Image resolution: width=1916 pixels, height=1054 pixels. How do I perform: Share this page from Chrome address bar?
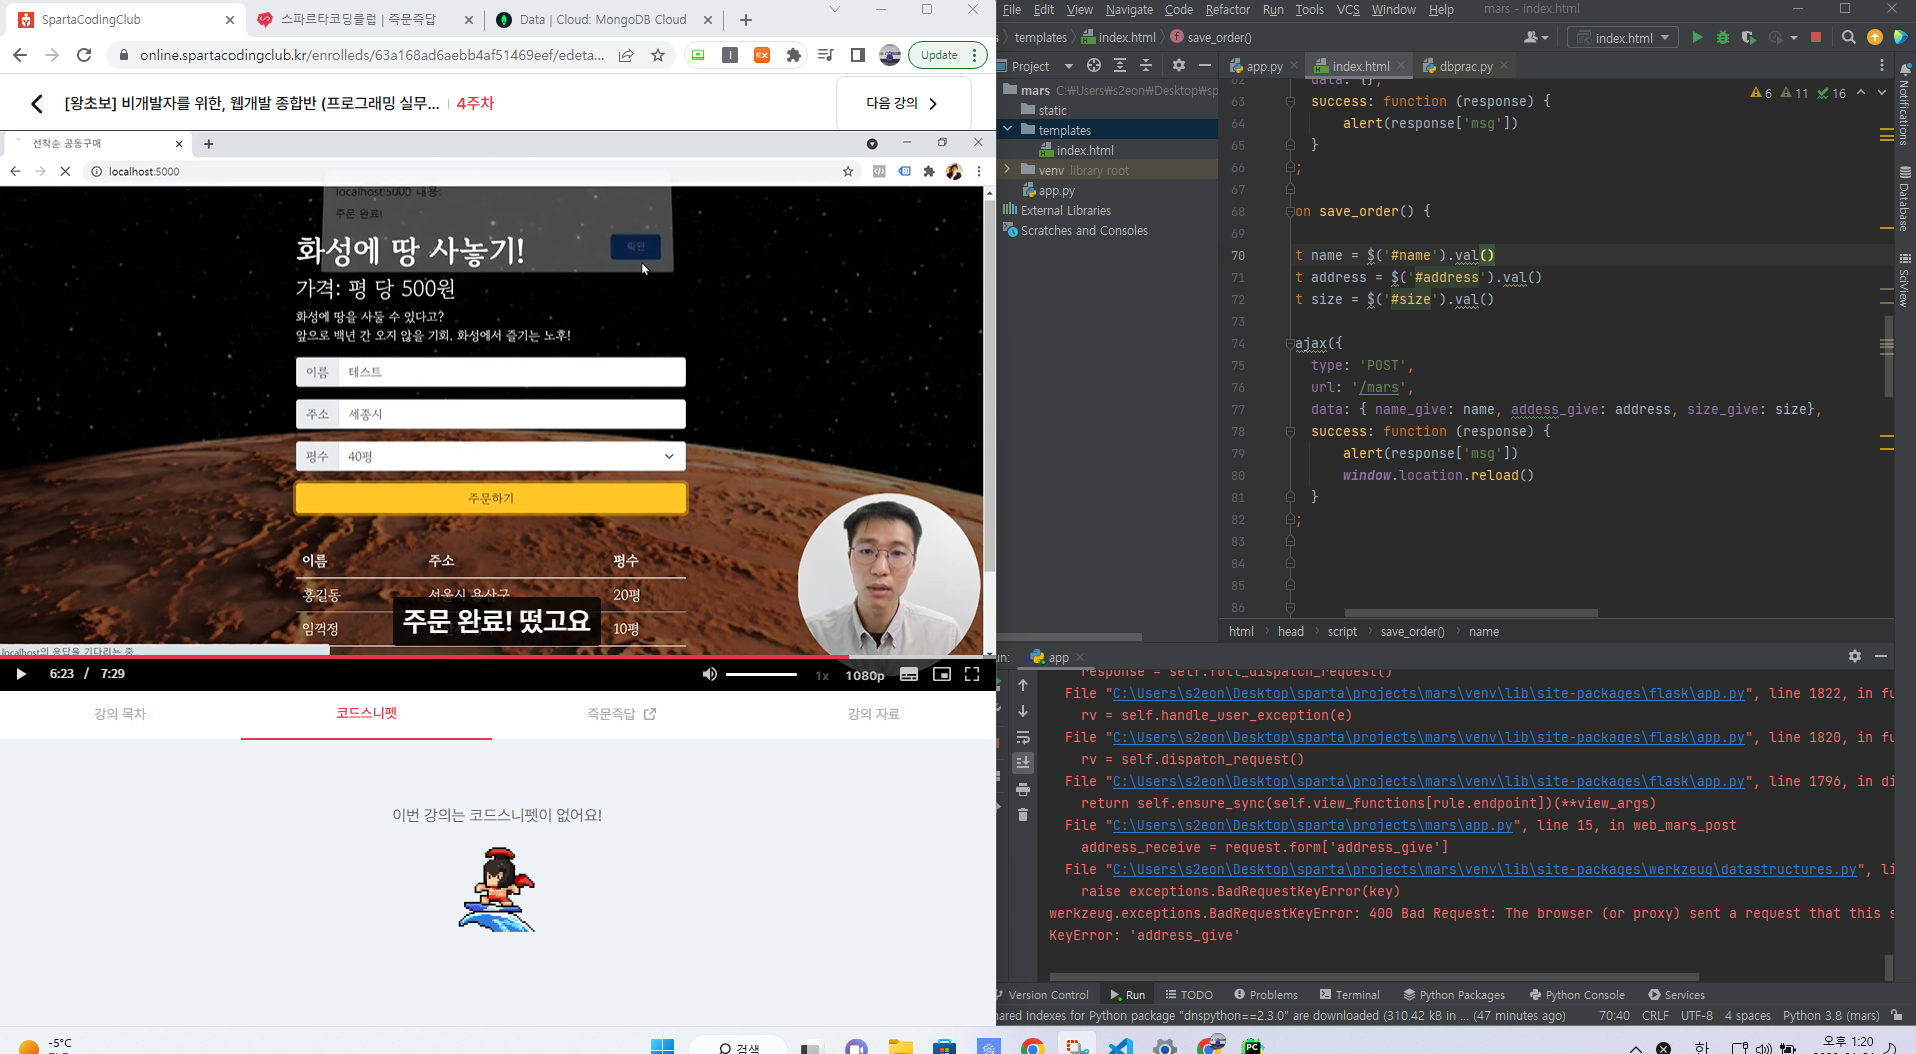click(626, 55)
